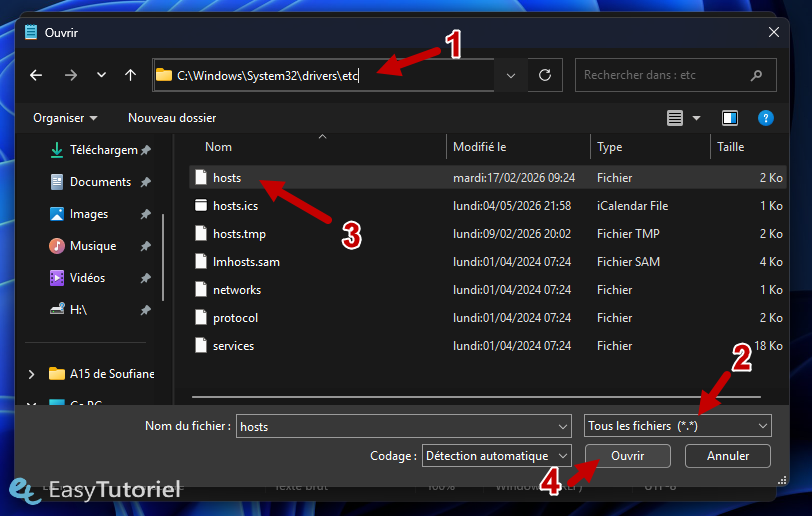Select the protocol file
The height and width of the screenshot is (516, 812).
(488, 318)
